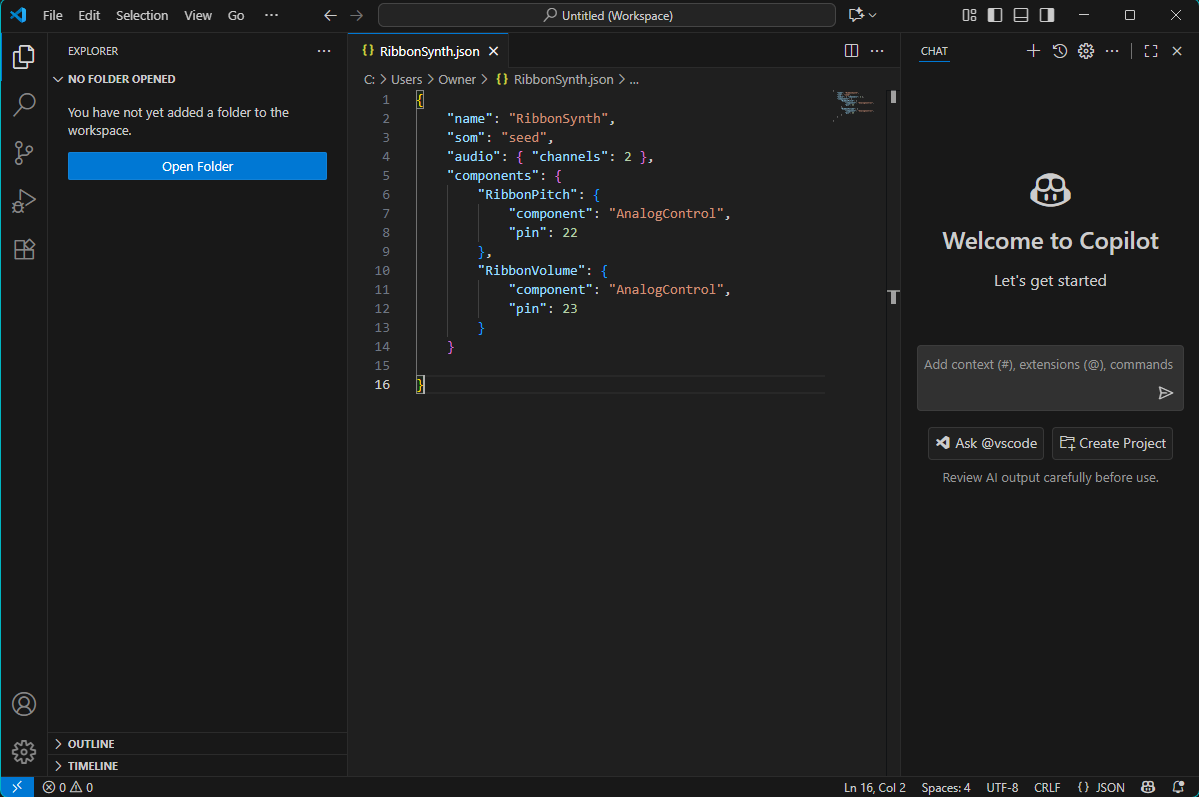Screen dimensions: 1199x797
Task: Select the RibbonSynth.json editor tab
Action: 429,52
